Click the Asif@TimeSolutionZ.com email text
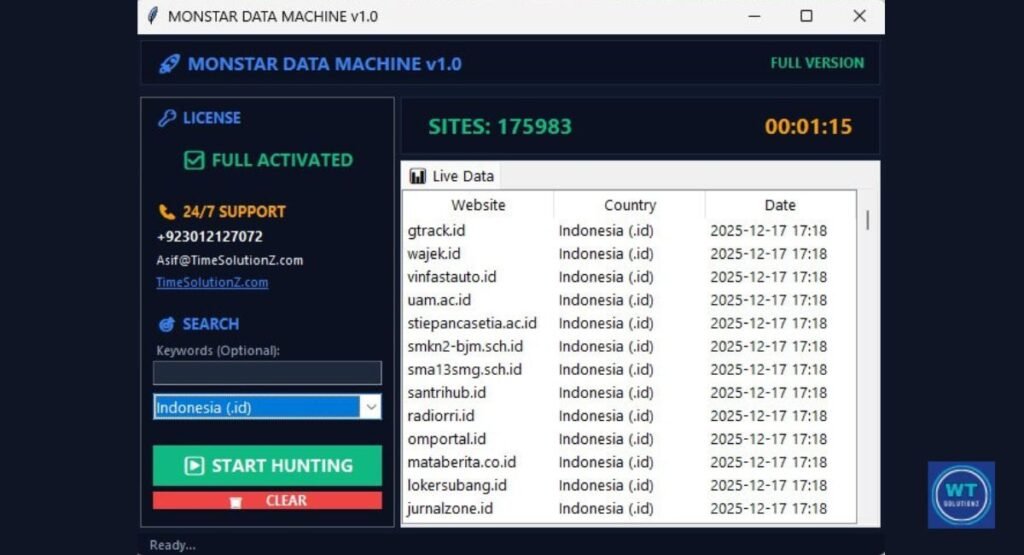Screen dimensions: 1024x555 coord(230,260)
